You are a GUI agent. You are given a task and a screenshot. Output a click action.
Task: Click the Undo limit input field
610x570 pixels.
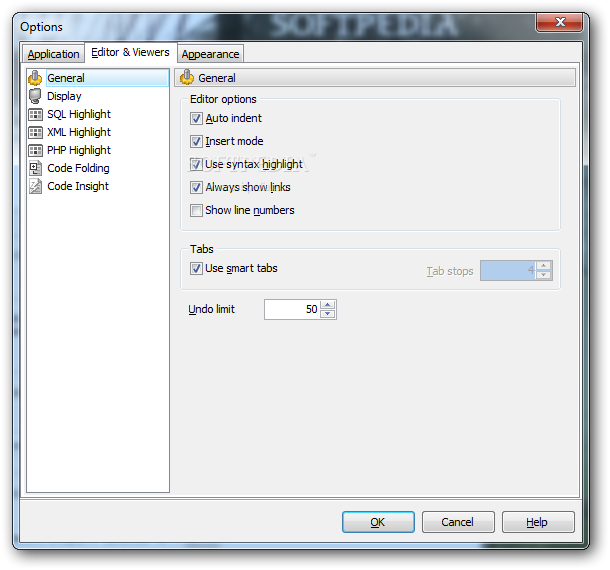coord(292,309)
